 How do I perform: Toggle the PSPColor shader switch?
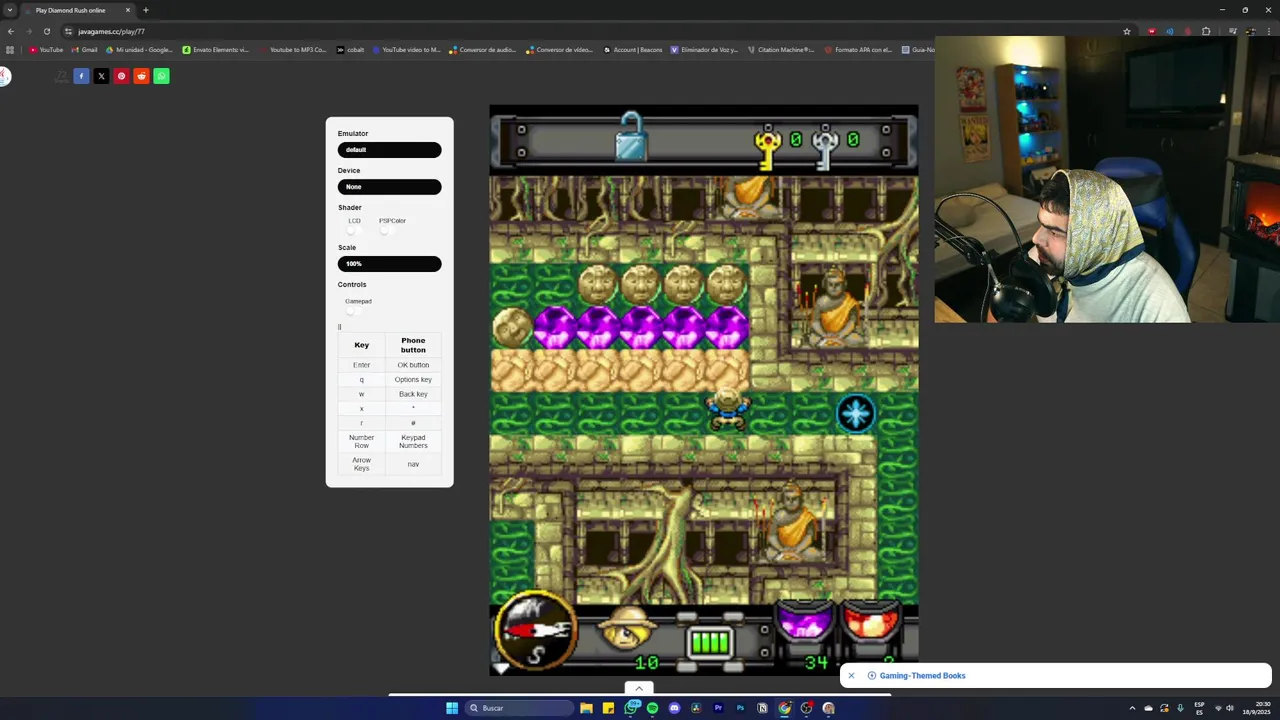click(x=387, y=230)
